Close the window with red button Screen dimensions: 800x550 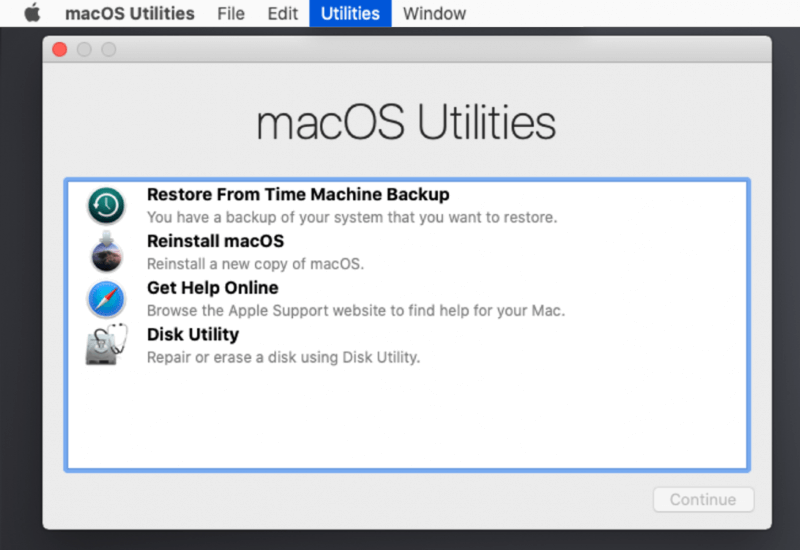coord(60,49)
